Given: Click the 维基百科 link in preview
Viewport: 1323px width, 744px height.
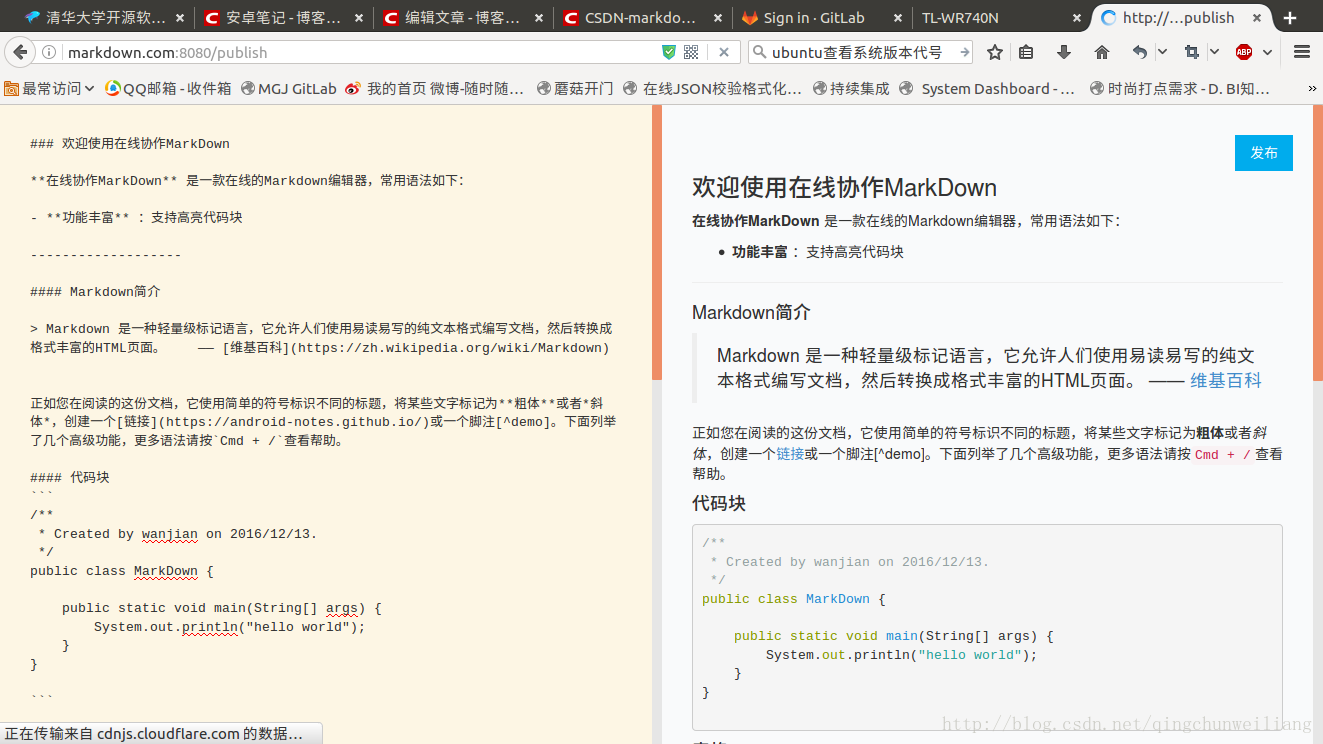Looking at the screenshot, I should (x=1226, y=380).
